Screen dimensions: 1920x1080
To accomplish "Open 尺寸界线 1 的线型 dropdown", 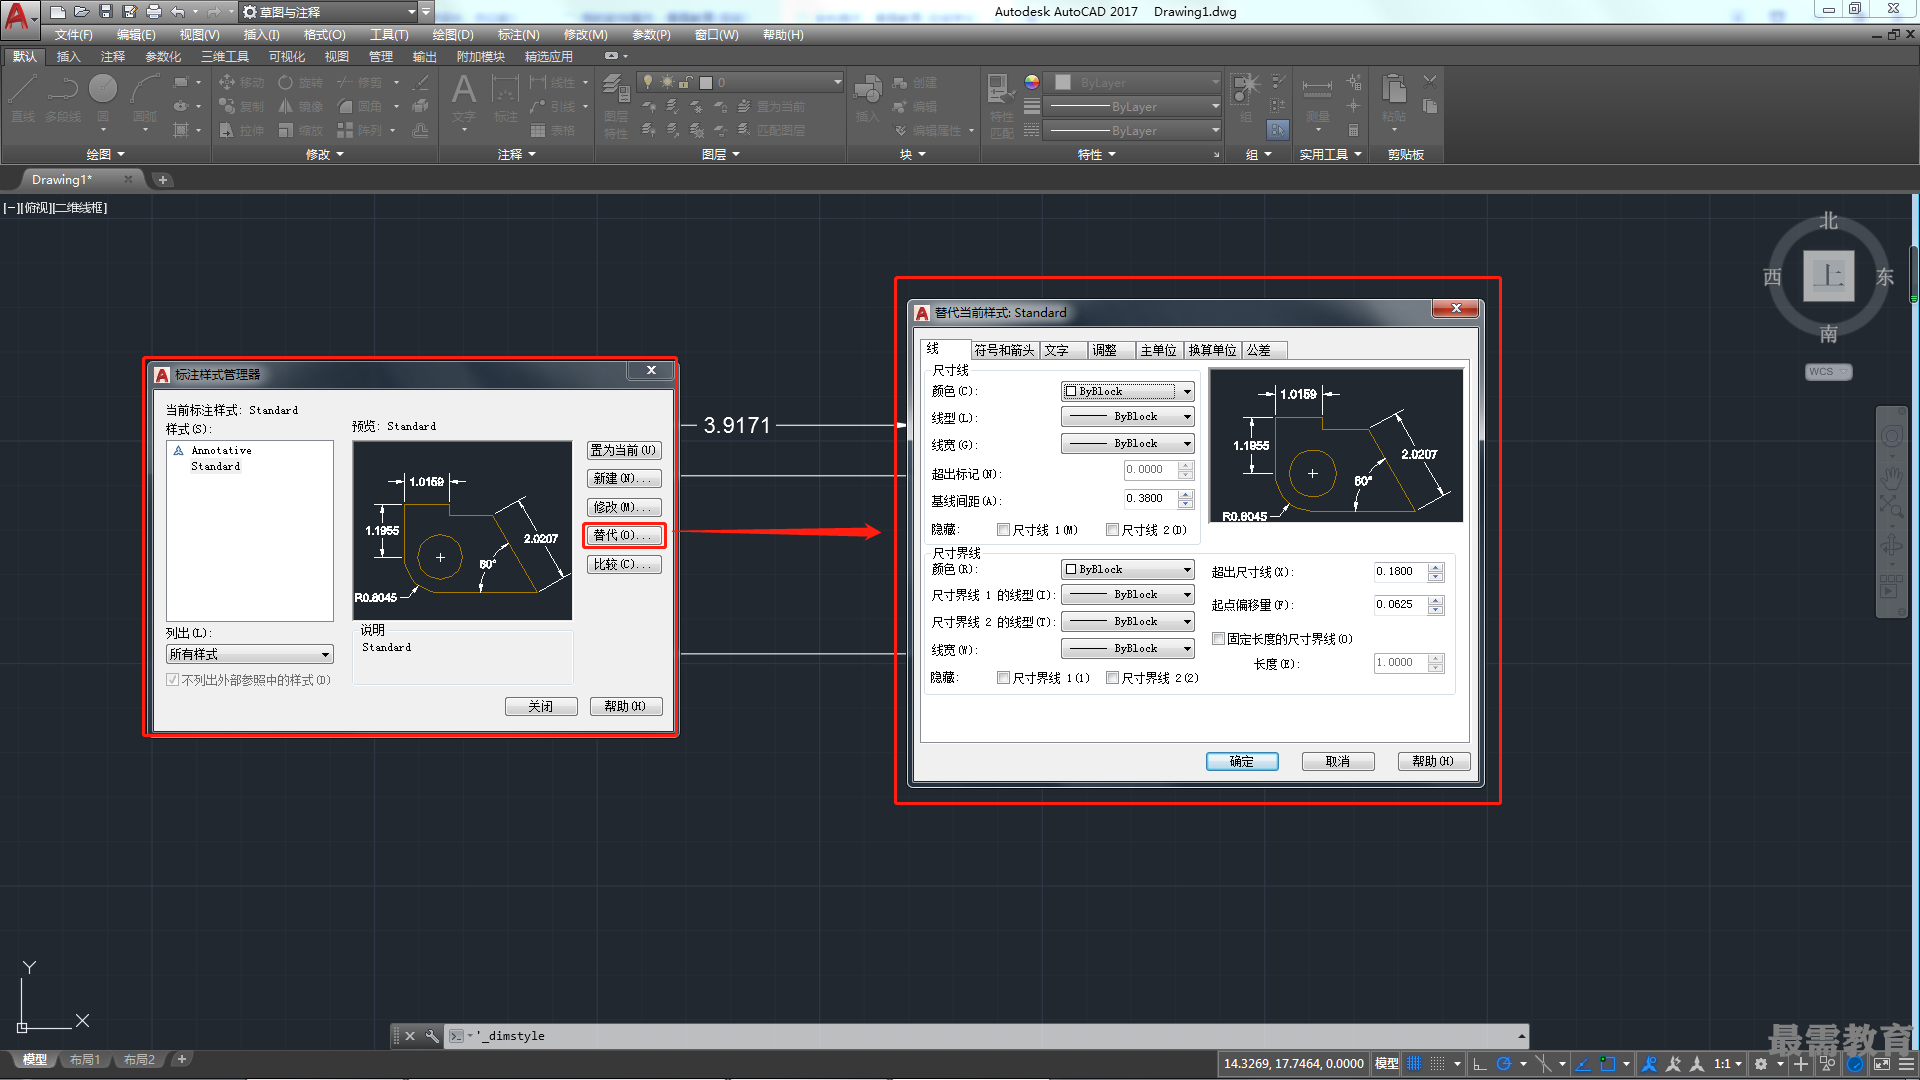I will point(1128,595).
